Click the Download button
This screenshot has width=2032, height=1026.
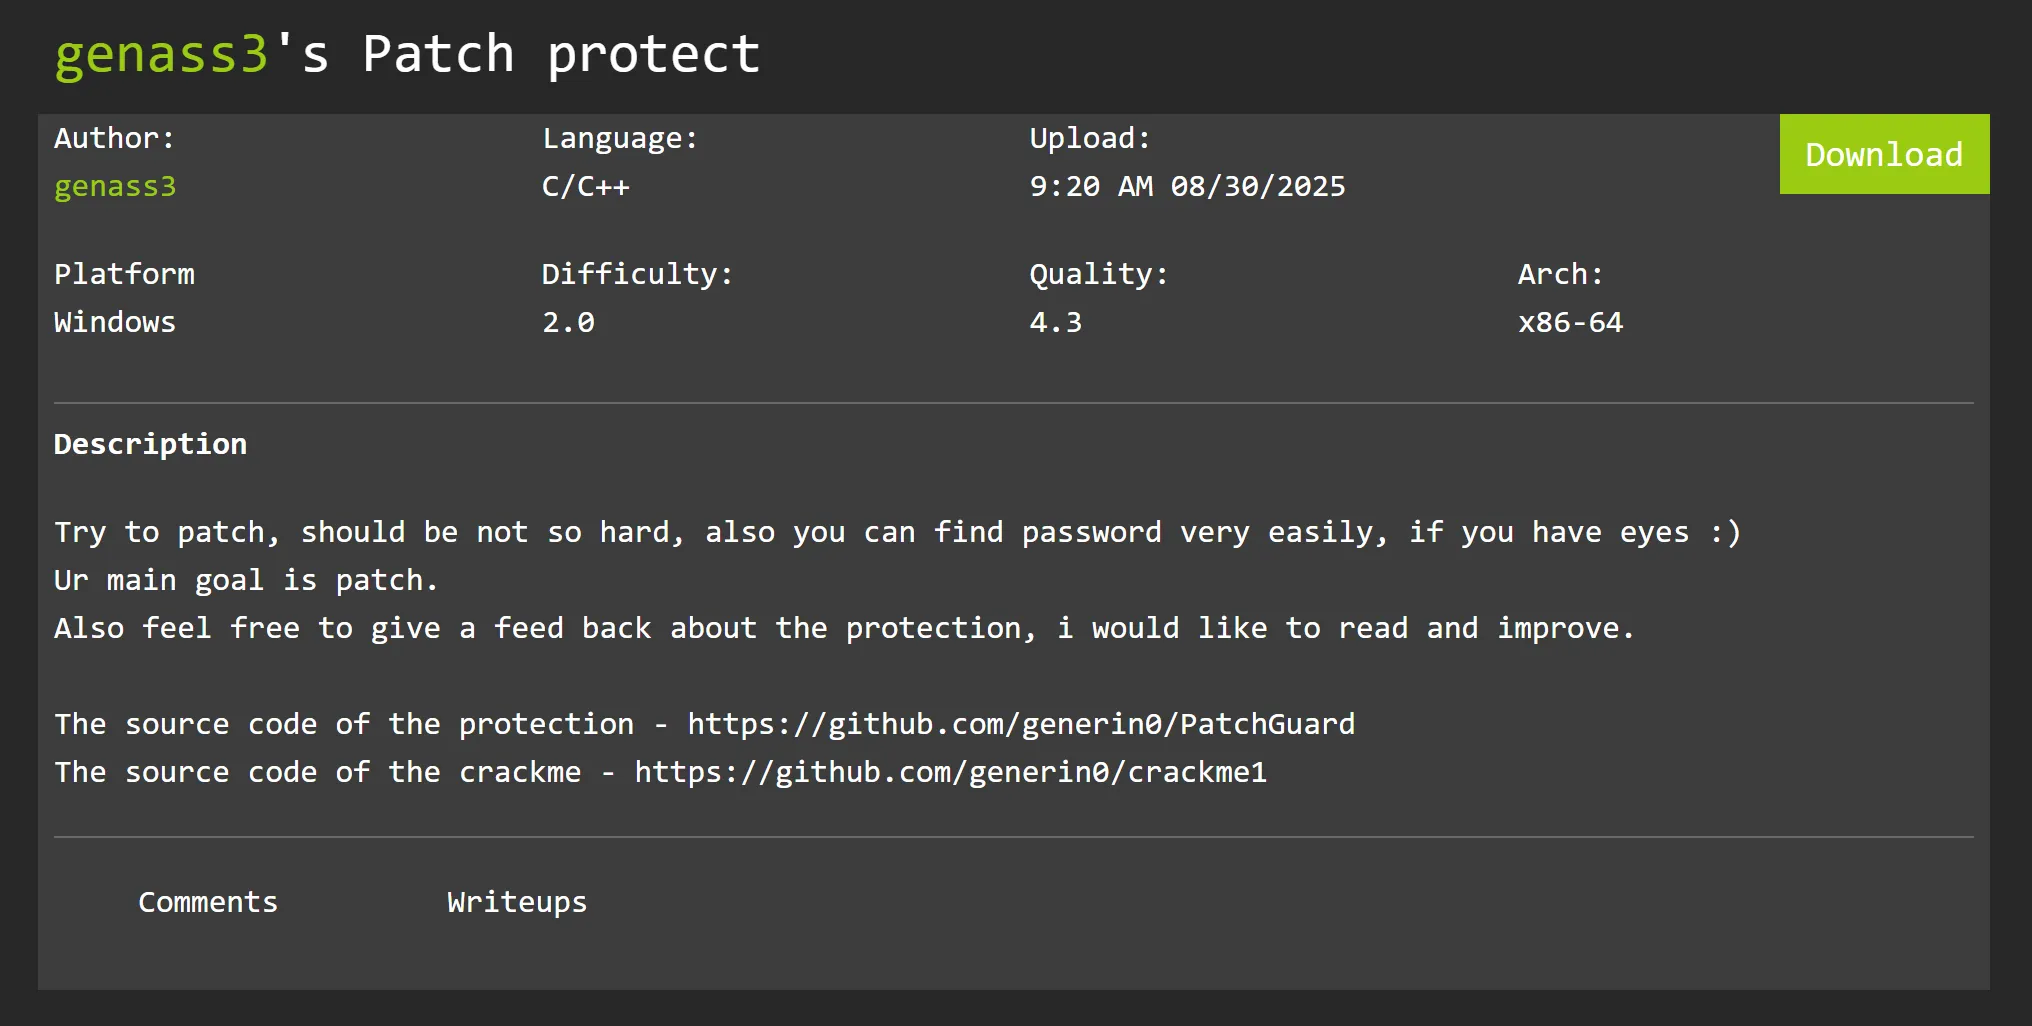tap(1883, 154)
